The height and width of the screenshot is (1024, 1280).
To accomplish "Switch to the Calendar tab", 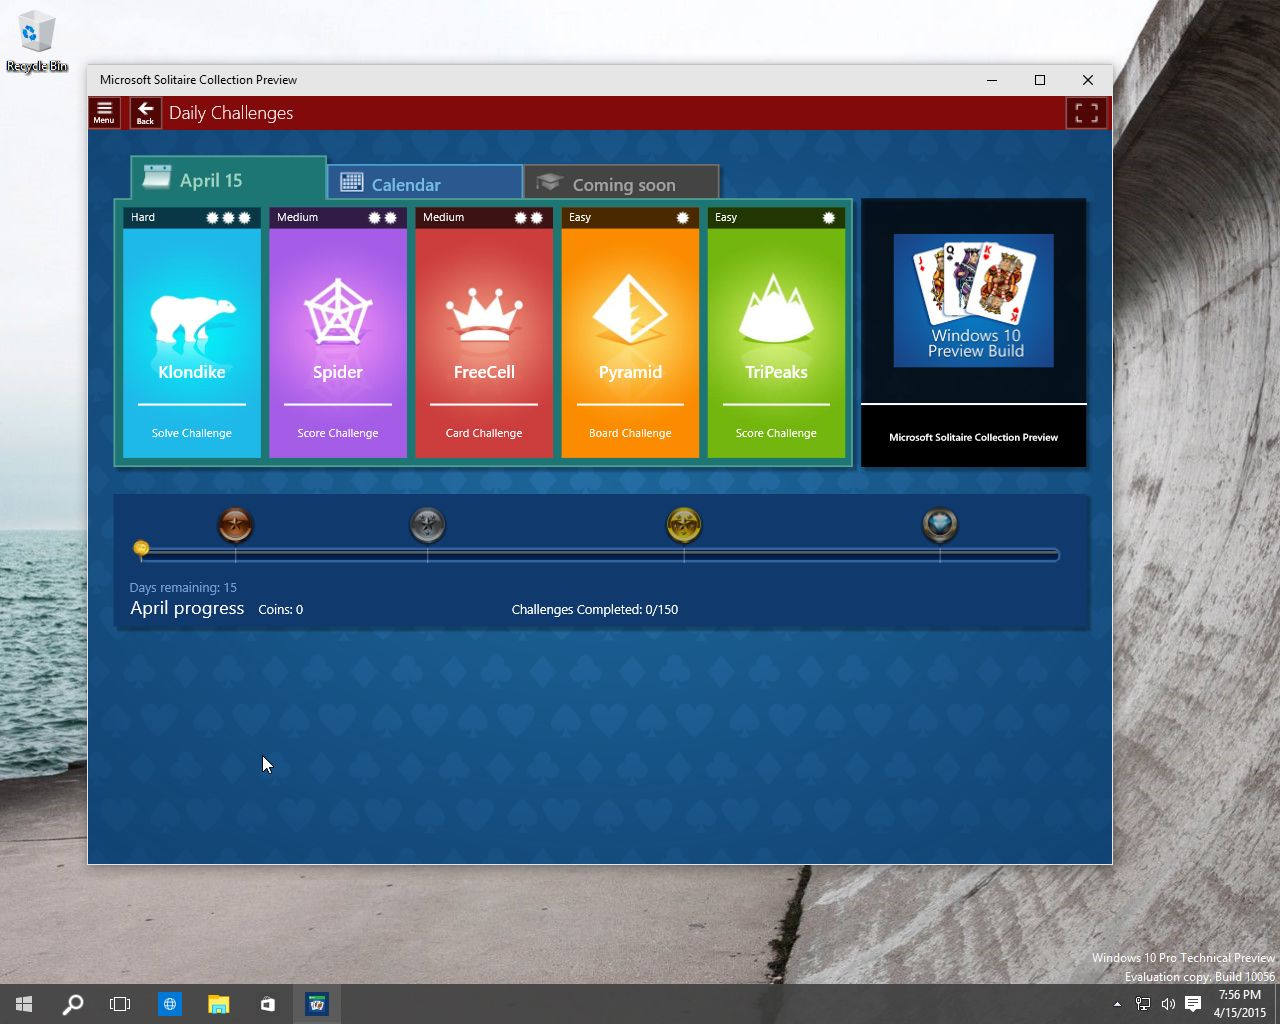I will [x=423, y=183].
